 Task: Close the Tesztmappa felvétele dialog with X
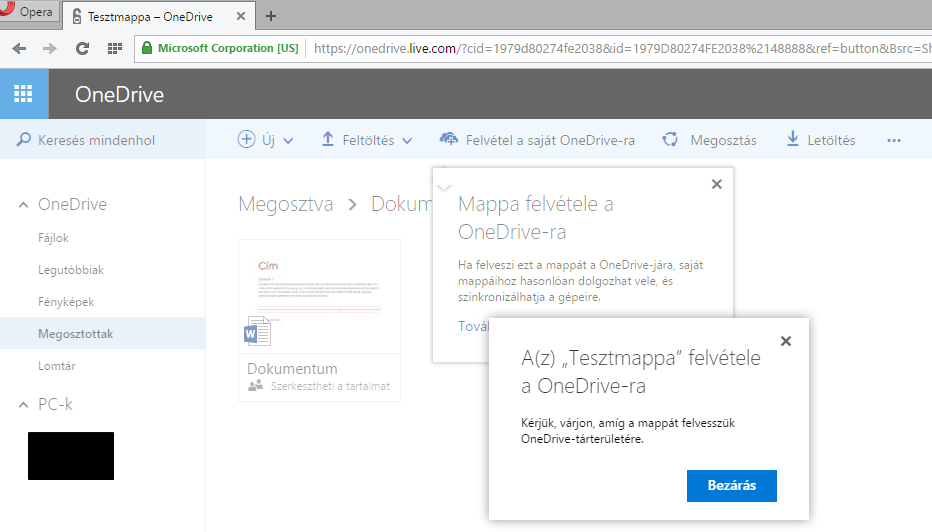(x=786, y=341)
